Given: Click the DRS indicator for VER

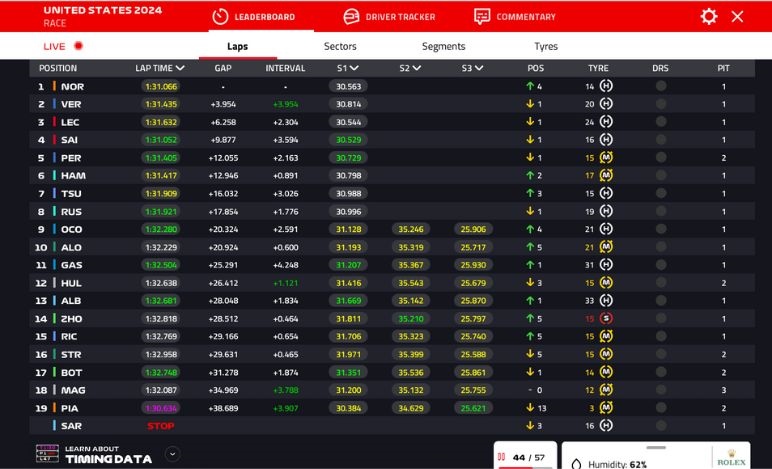Looking at the screenshot, I should (x=660, y=104).
